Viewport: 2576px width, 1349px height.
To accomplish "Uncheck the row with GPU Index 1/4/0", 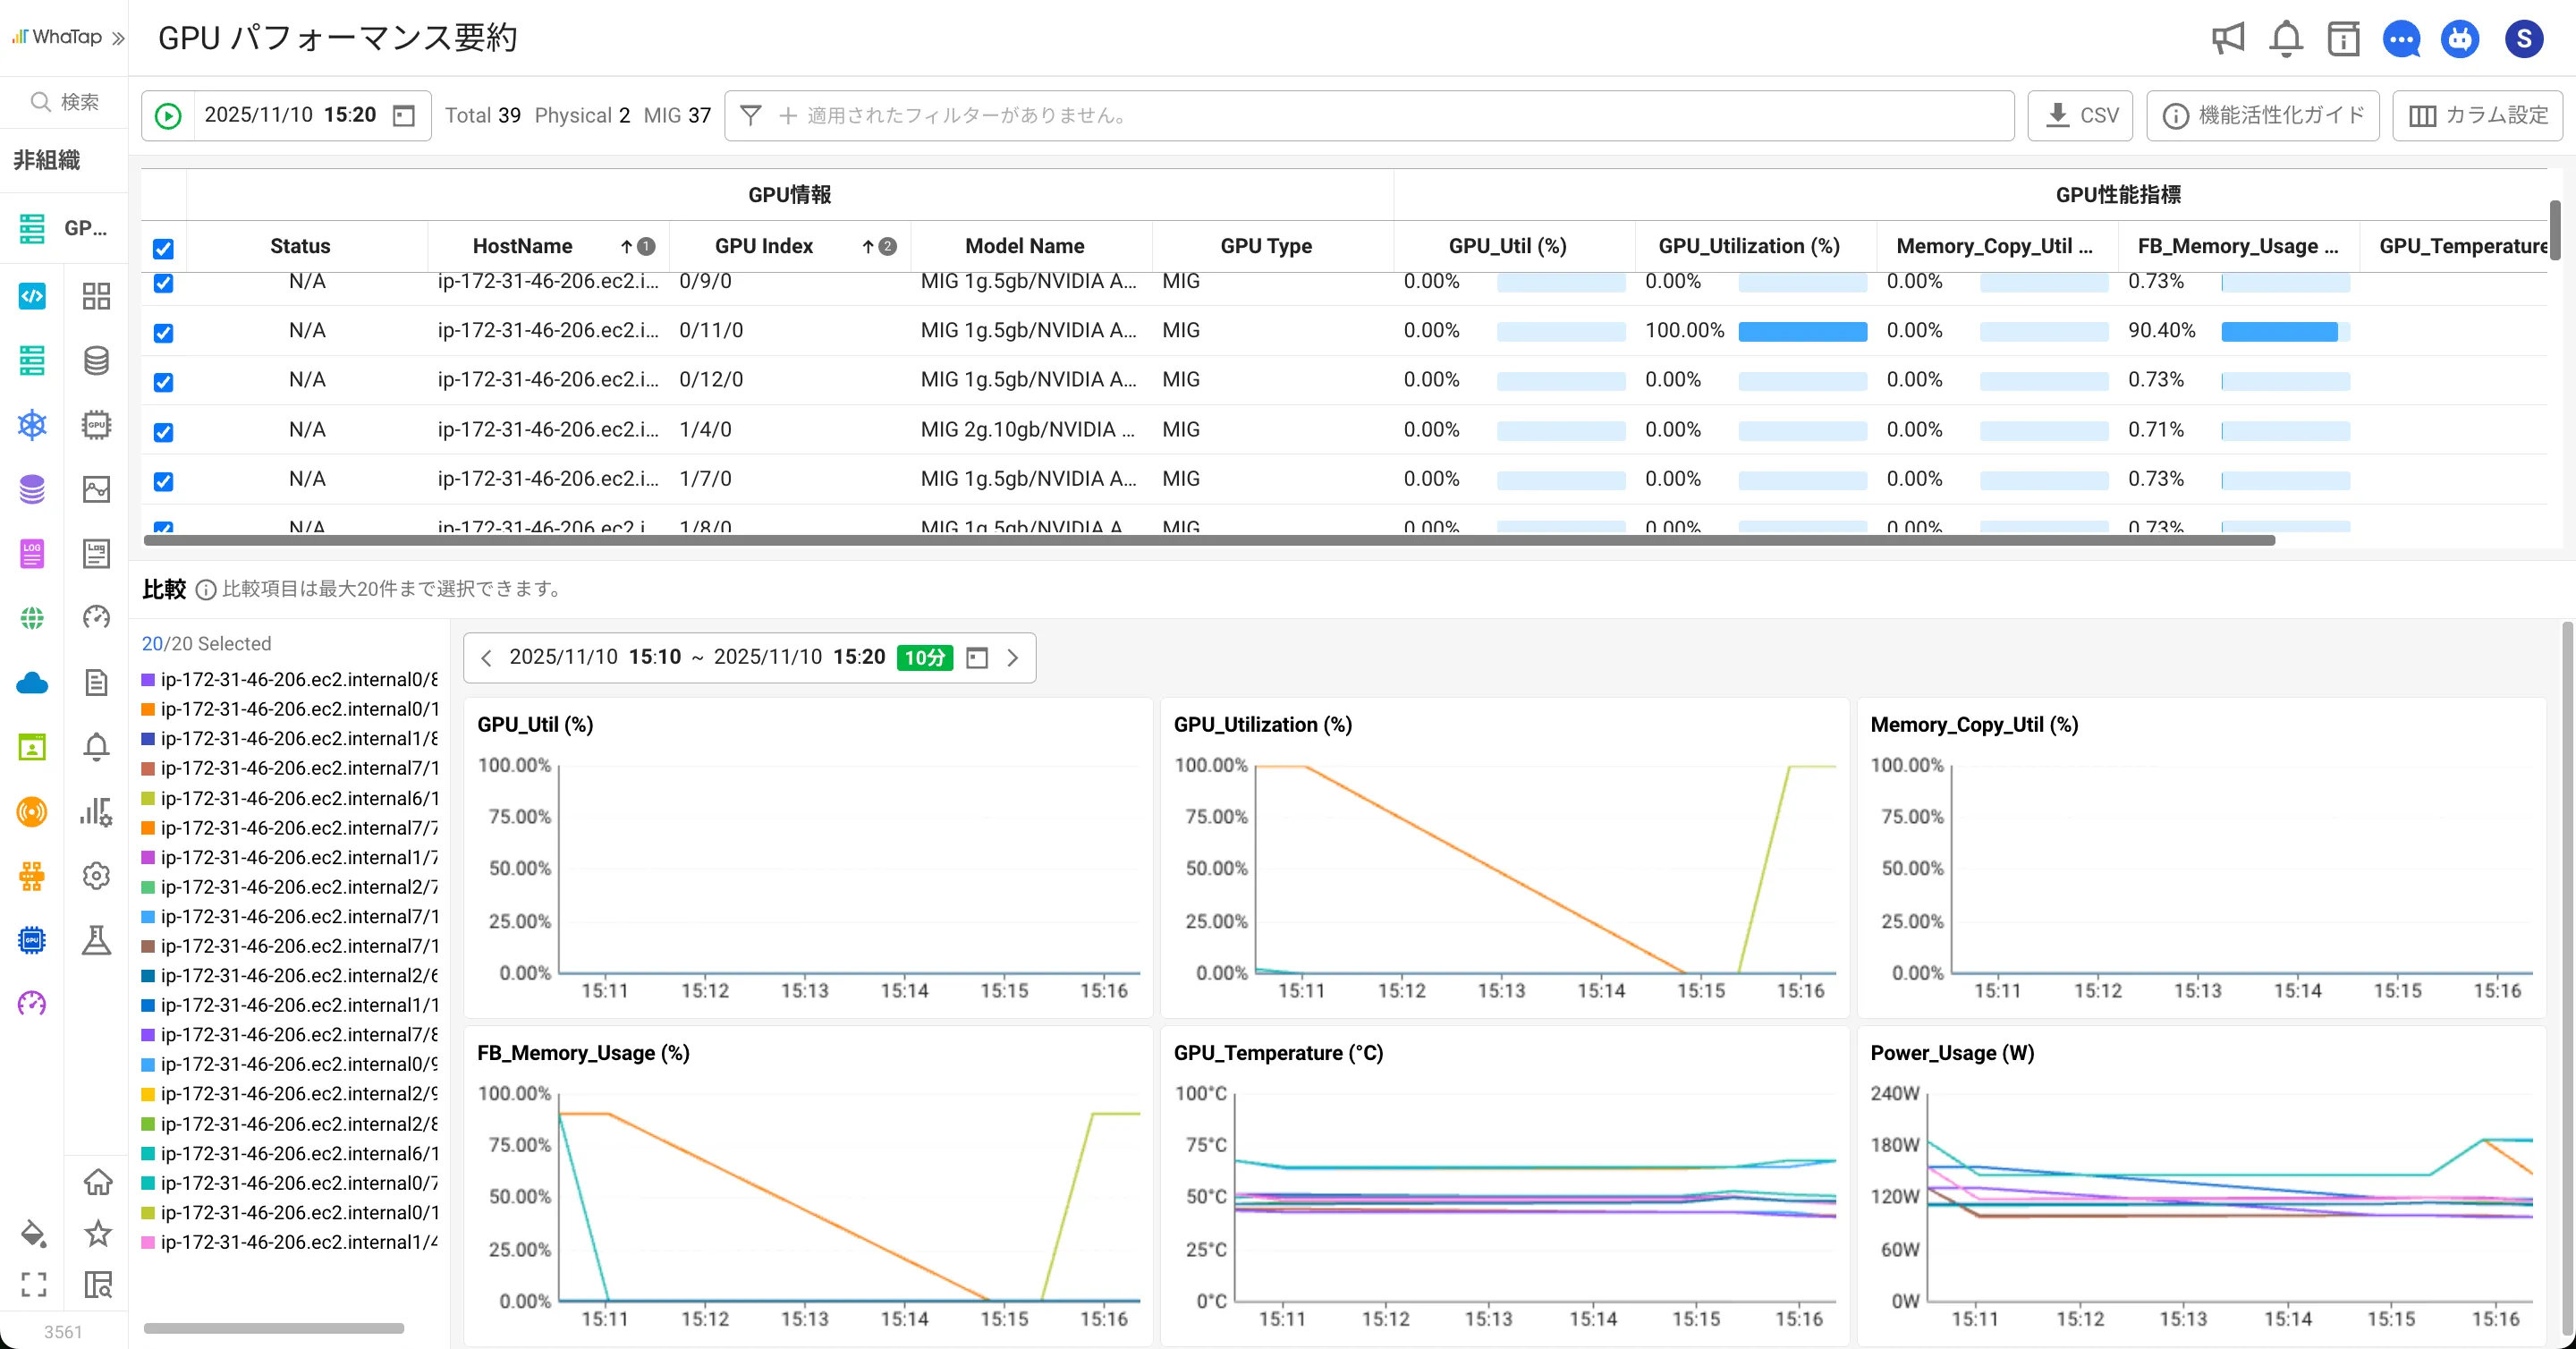I will 163,431.
